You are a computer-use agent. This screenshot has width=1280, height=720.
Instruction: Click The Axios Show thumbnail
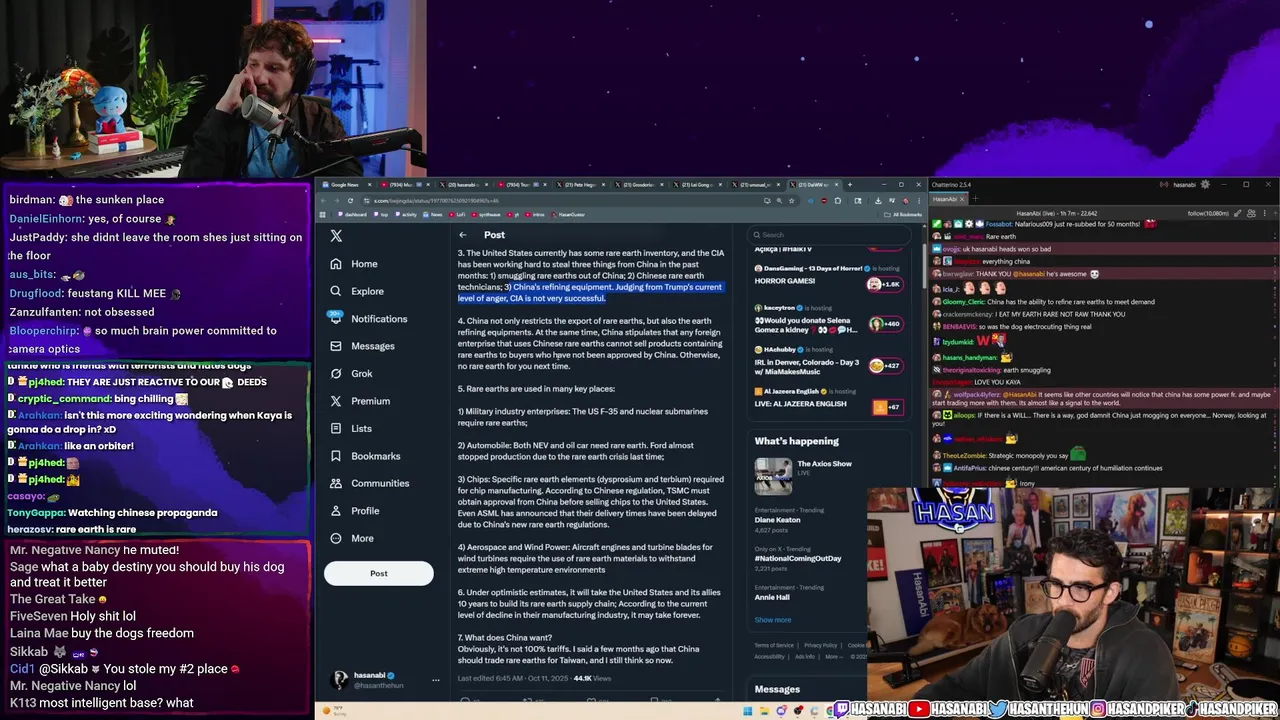[x=773, y=476]
